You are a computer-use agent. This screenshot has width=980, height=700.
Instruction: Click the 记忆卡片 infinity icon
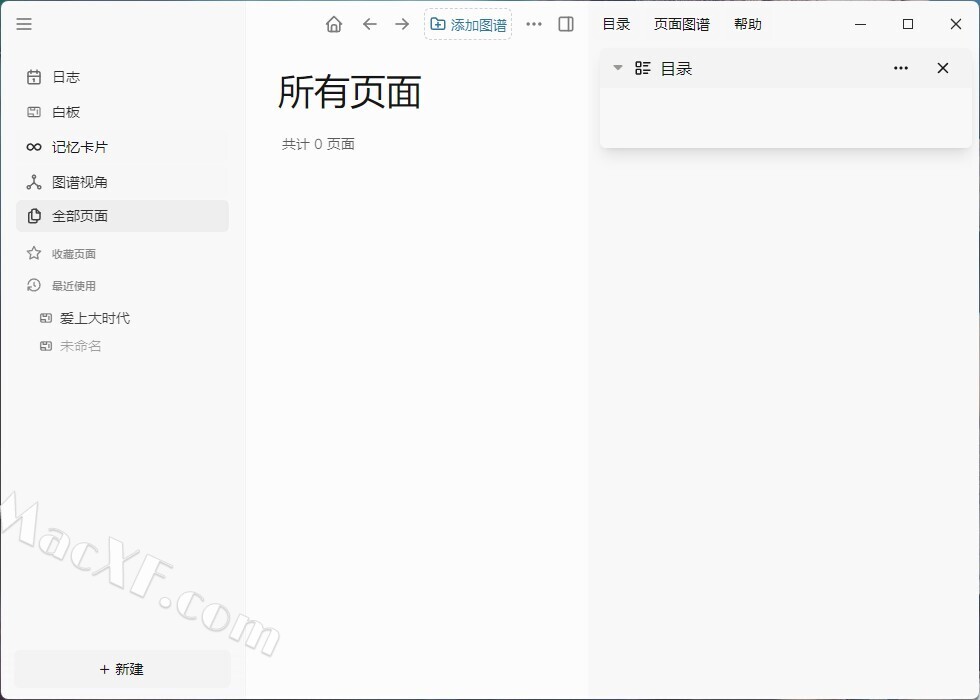click(x=34, y=147)
